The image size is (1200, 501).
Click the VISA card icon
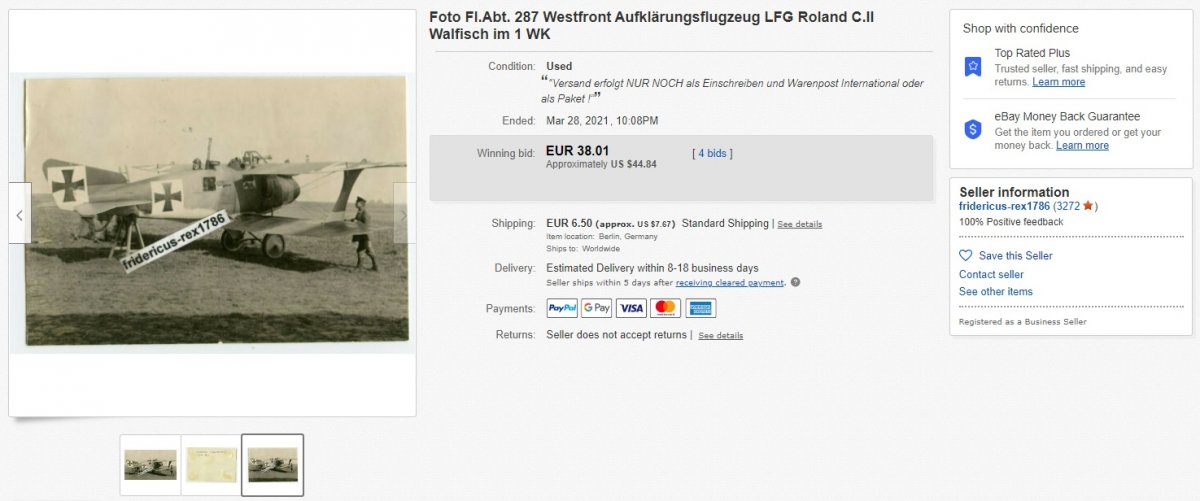coord(631,308)
